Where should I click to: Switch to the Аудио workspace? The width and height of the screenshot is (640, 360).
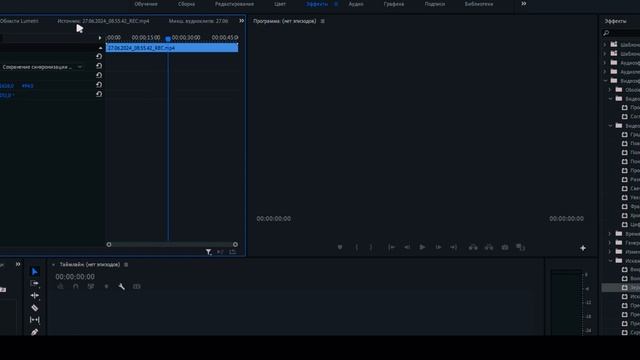pos(356,4)
